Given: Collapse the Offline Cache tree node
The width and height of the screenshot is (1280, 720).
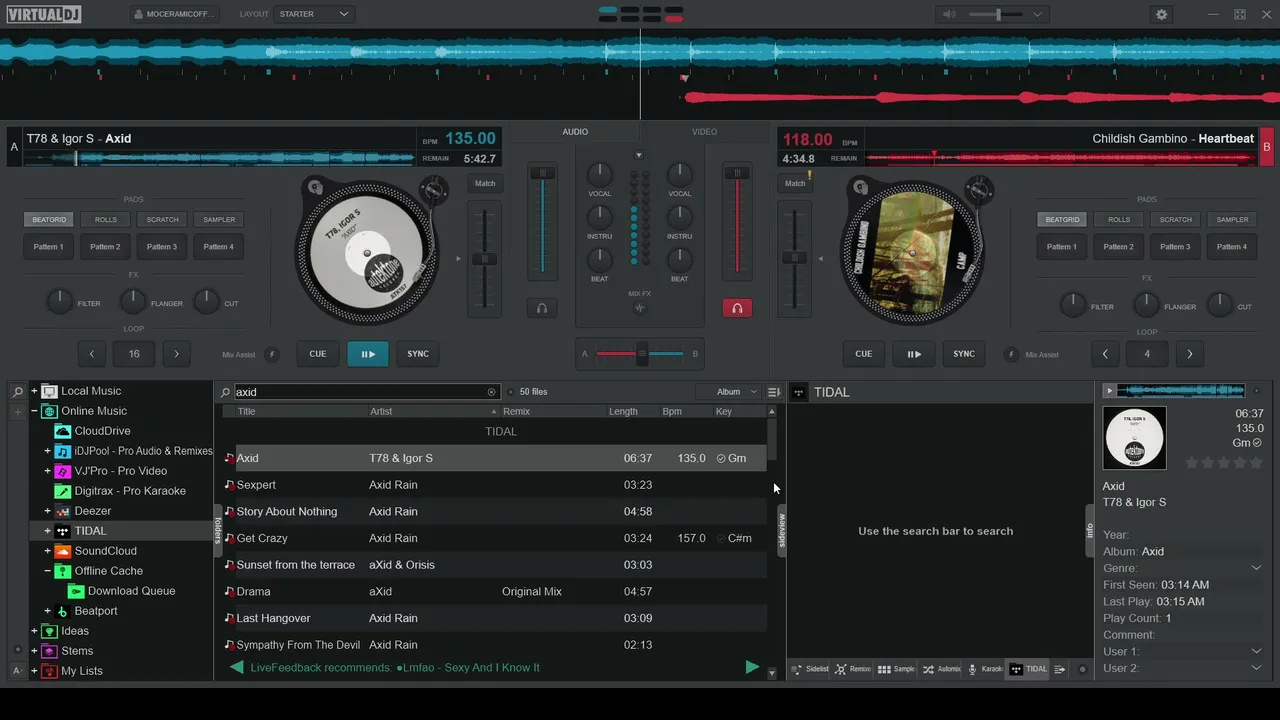Looking at the screenshot, I should click(47, 571).
